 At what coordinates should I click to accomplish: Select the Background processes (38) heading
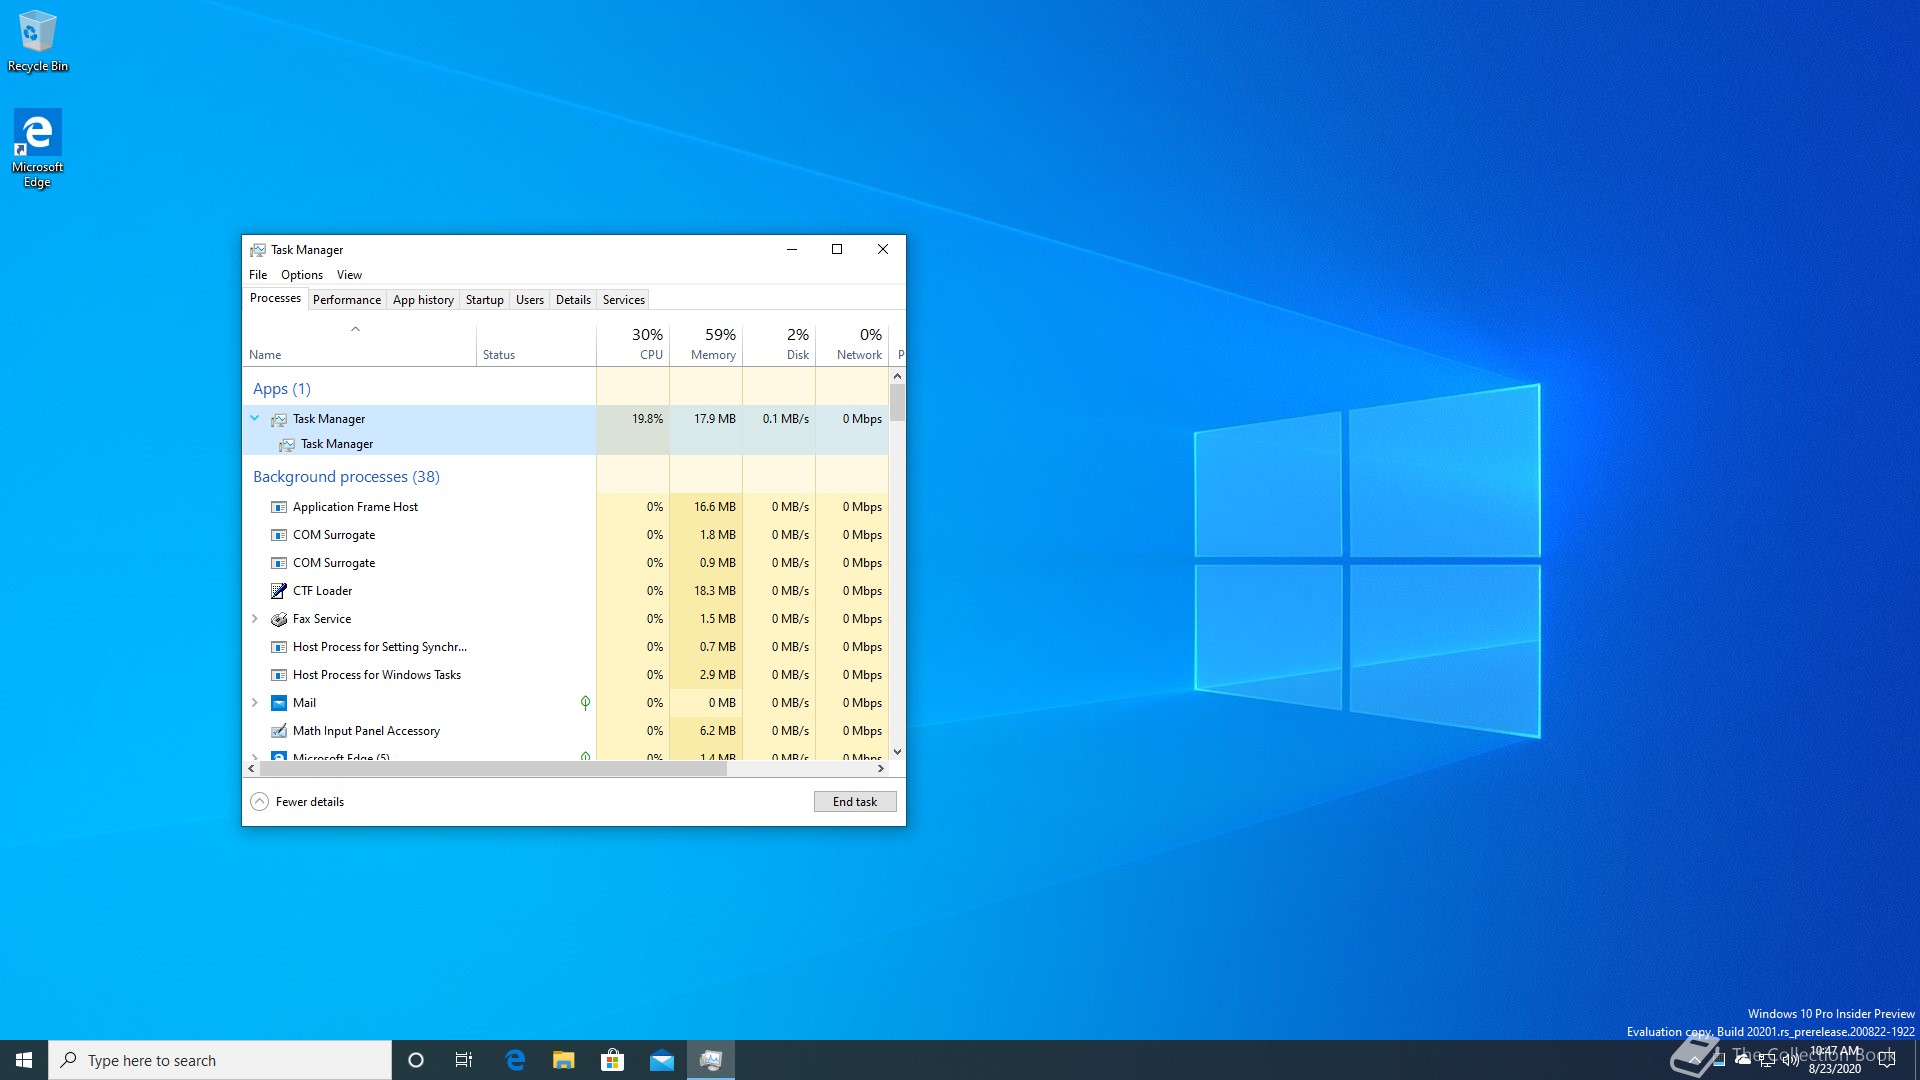pyautogui.click(x=346, y=477)
